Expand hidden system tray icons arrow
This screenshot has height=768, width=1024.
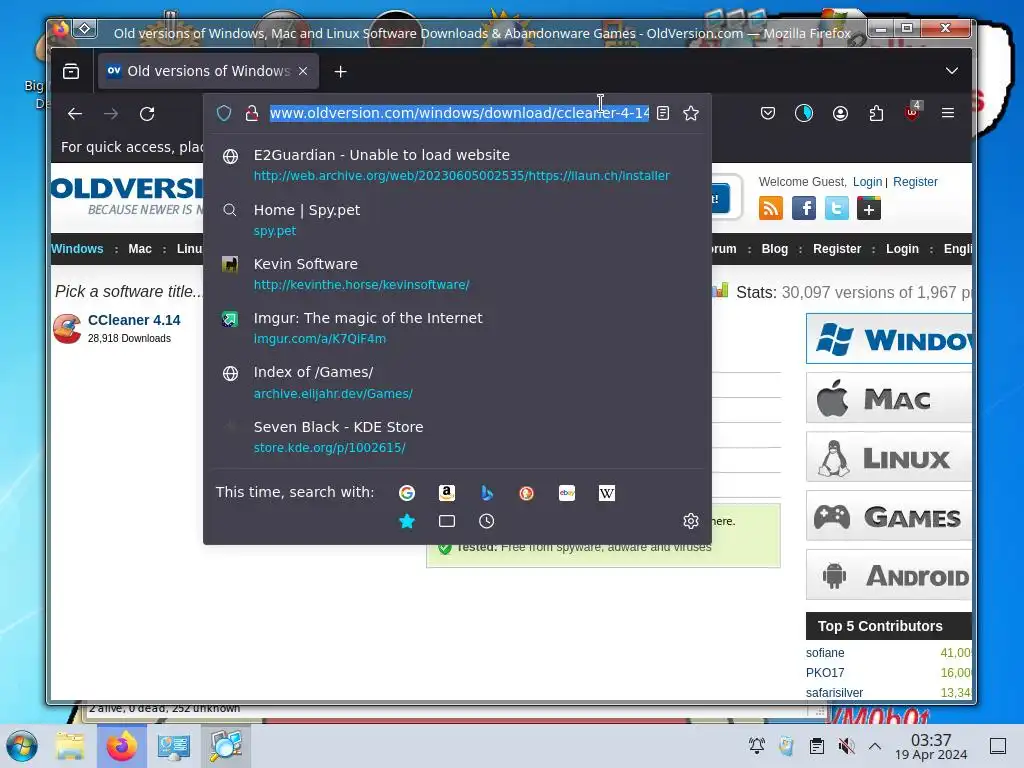pyautogui.click(x=875, y=746)
